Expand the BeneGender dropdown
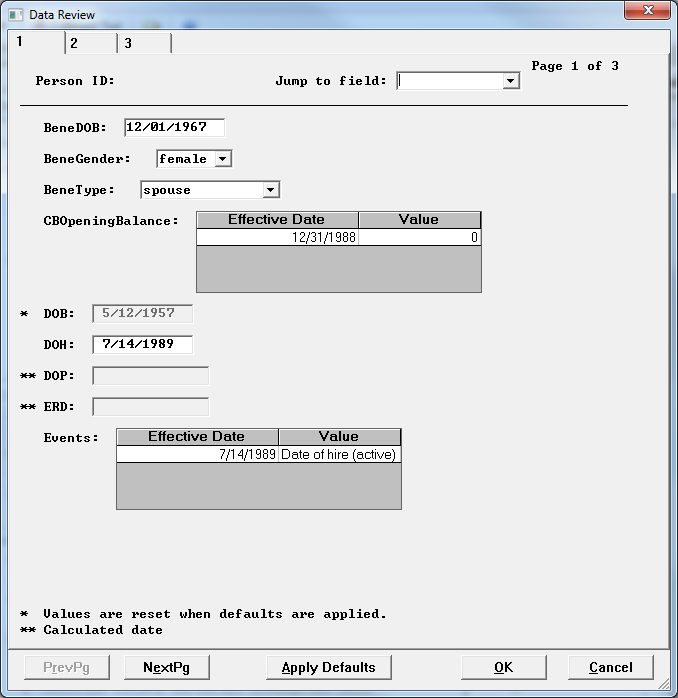Image resolution: width=678 pixels, height=698 pixels. pos(222,159)
